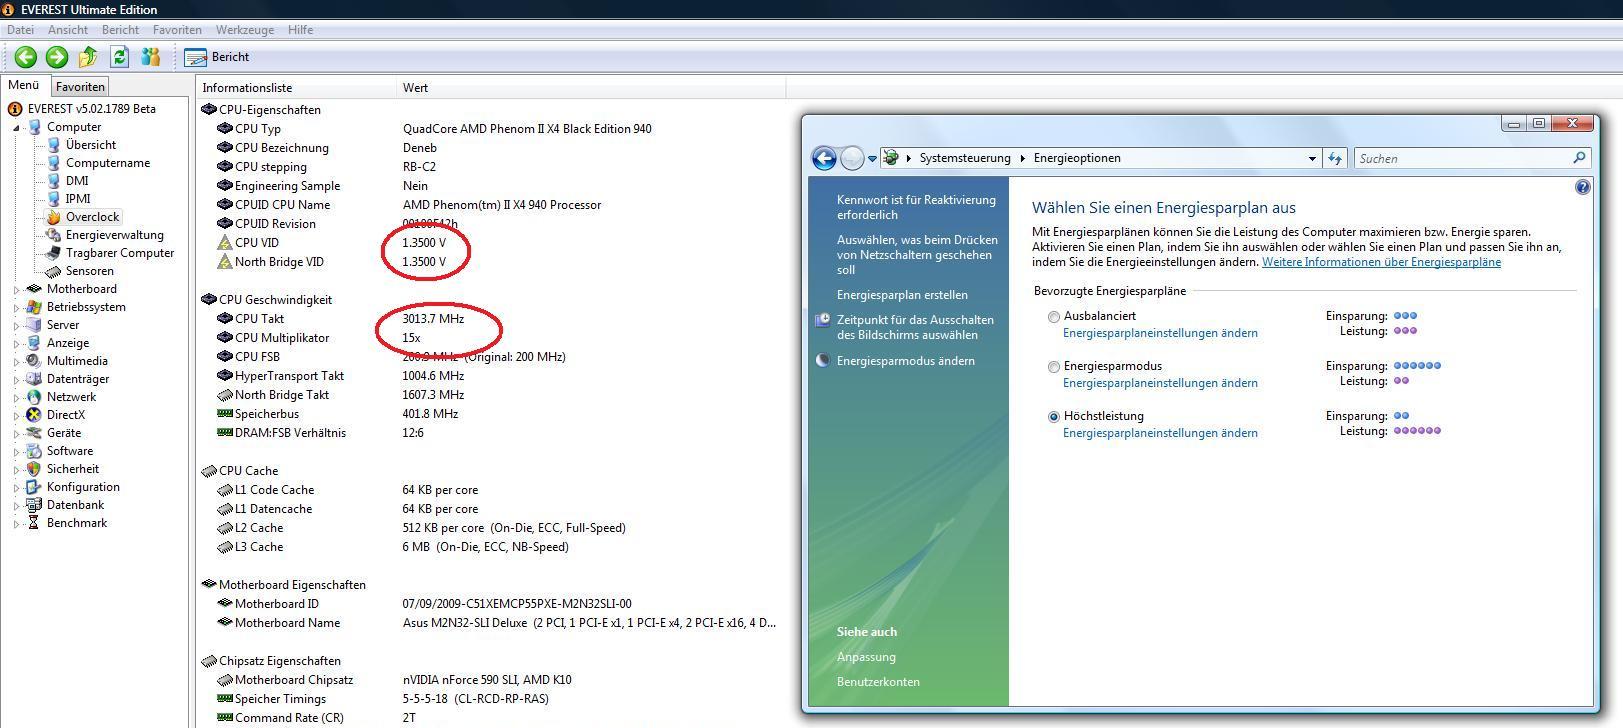The image size is (1623, 728).
Task: Expand the Datenträger tree node
Action: (16, 380)
